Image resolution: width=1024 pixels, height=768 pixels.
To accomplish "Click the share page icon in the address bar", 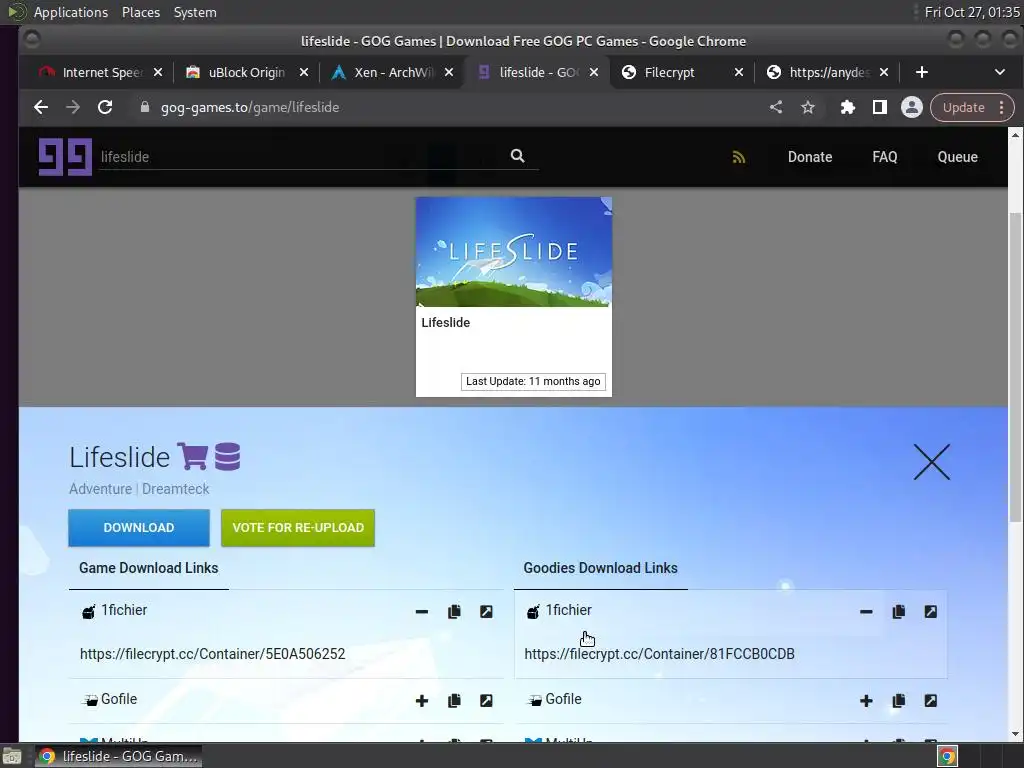I will tap(775, 107).
